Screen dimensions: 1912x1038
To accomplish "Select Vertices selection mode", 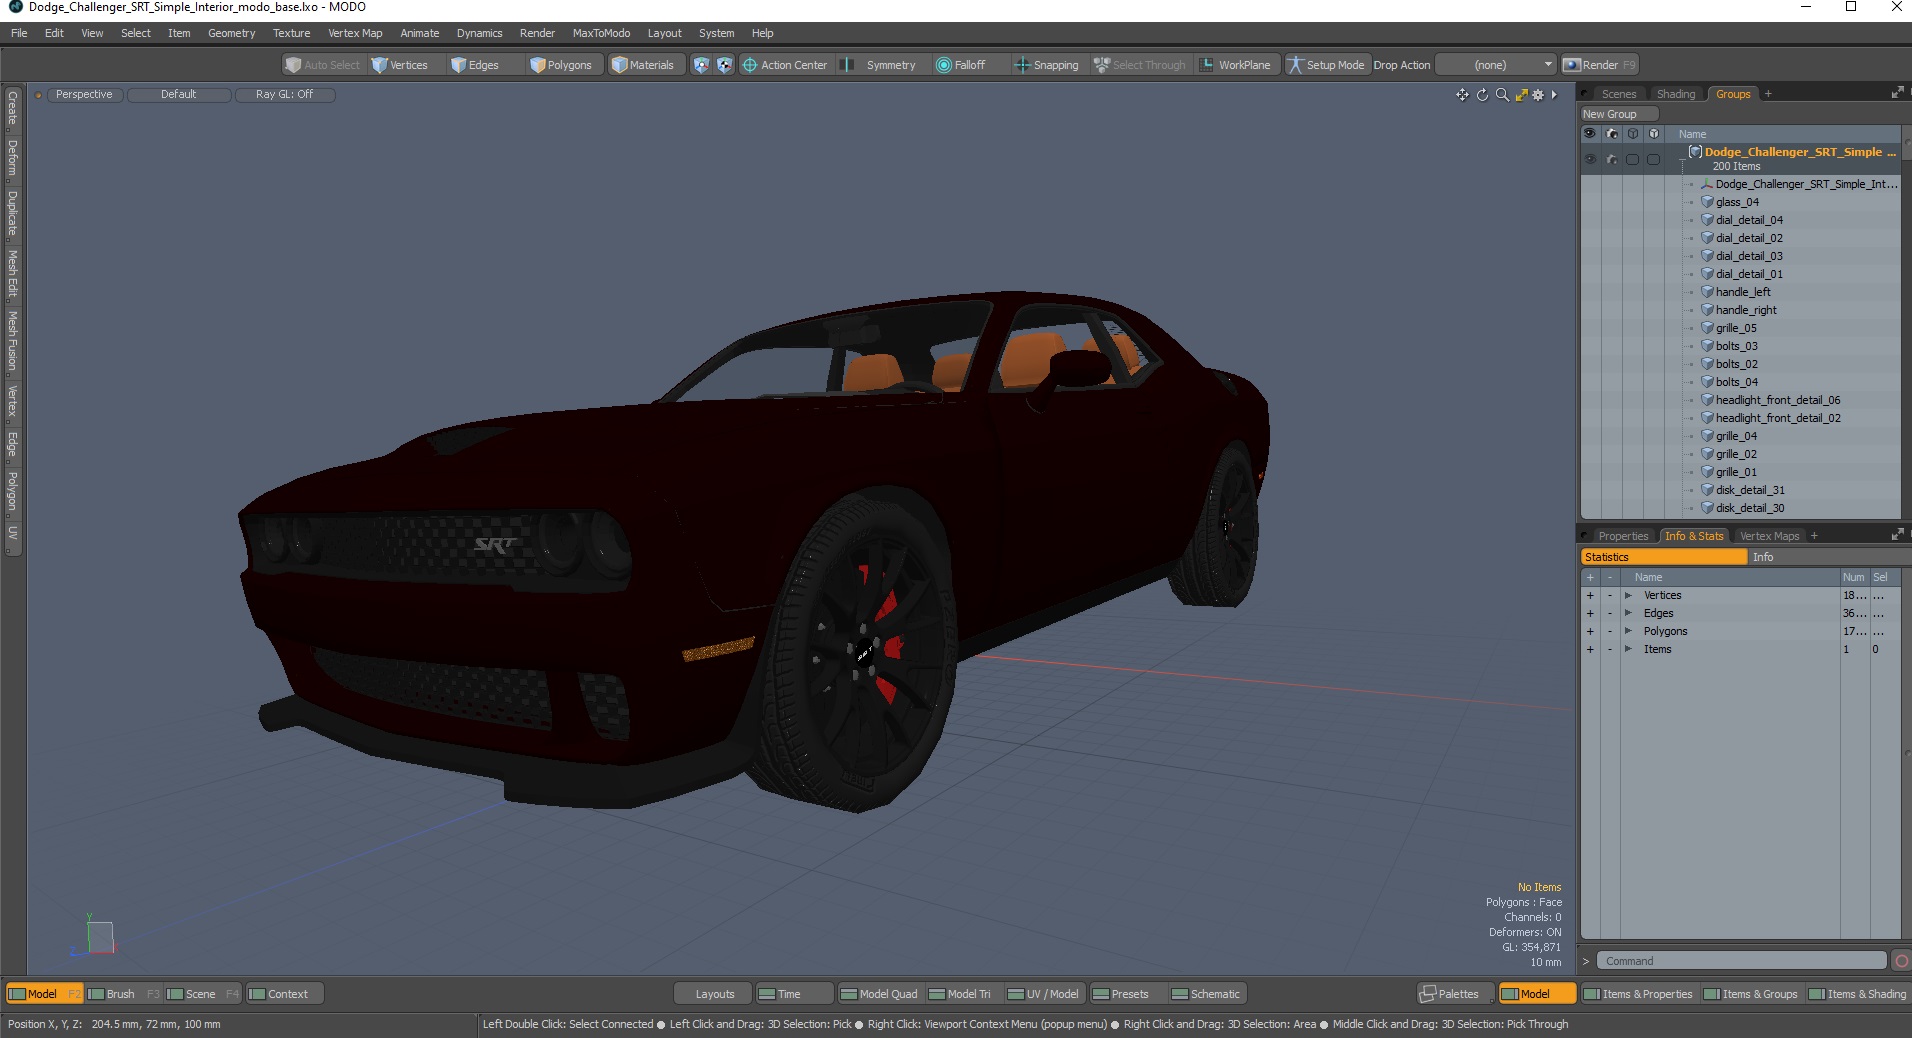I will click(x=399, y=65).
